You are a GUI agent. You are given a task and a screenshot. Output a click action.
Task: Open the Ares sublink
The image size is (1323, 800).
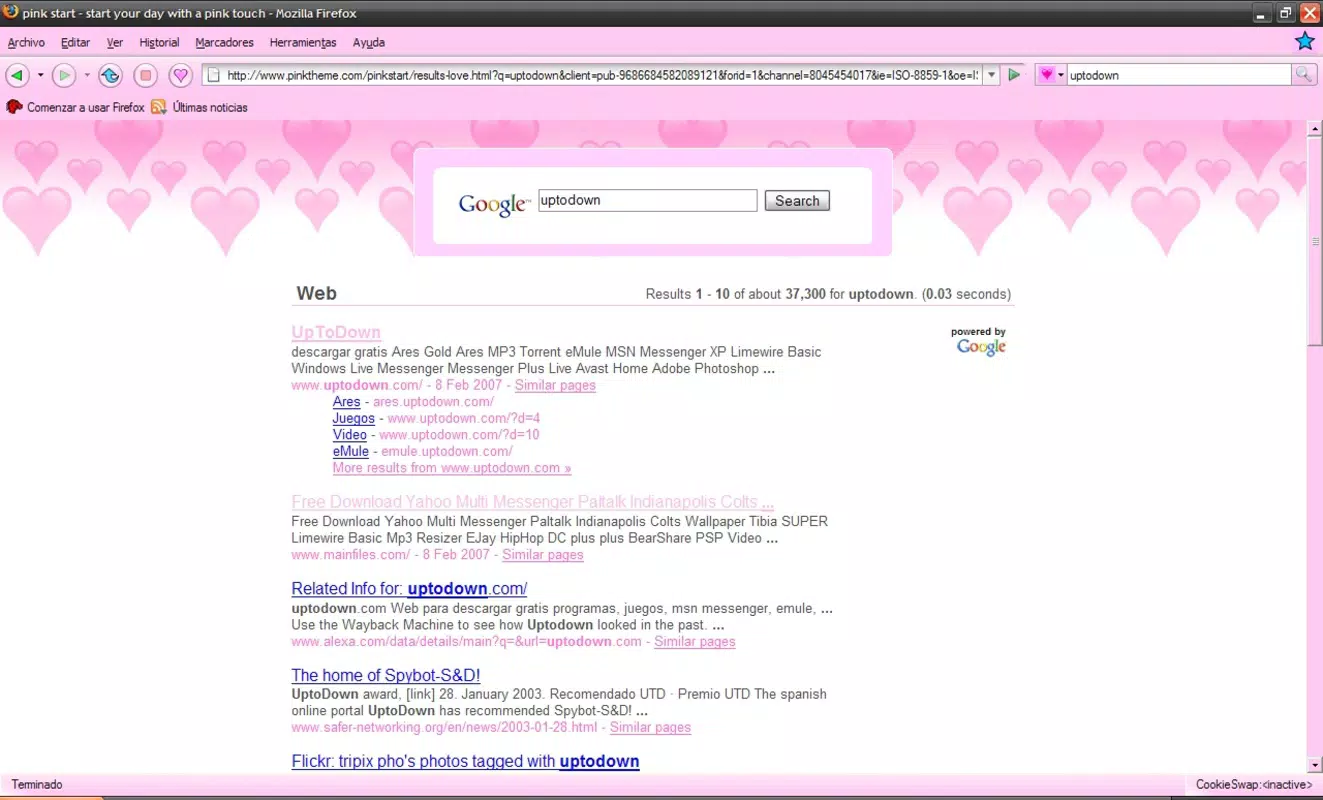[346, 402]
